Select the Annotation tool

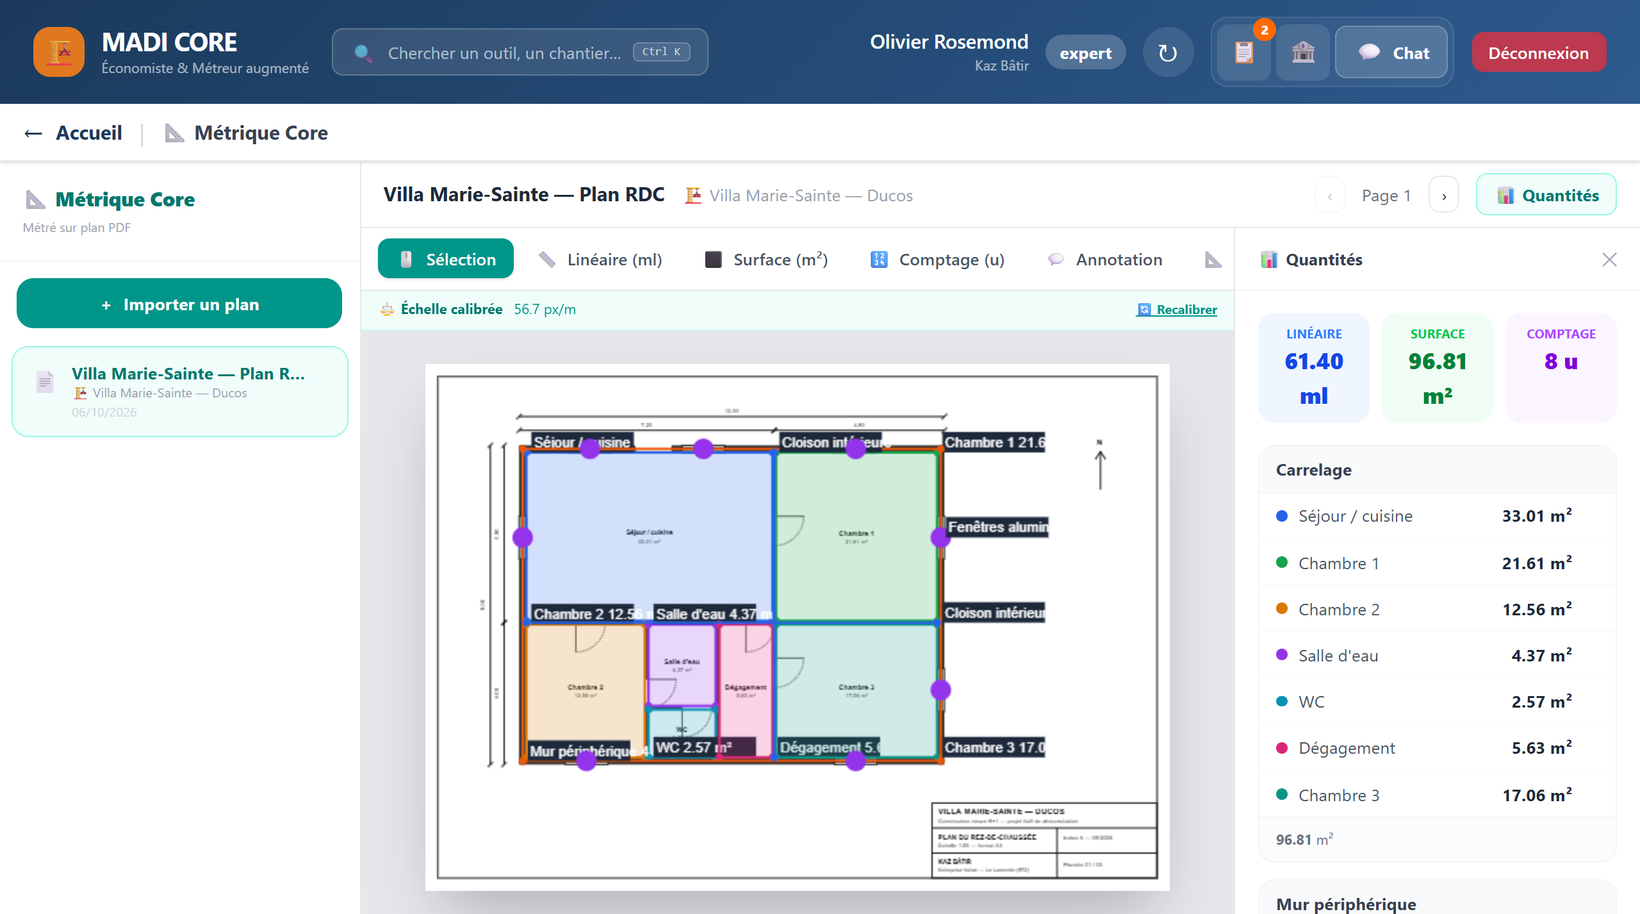1105,259
